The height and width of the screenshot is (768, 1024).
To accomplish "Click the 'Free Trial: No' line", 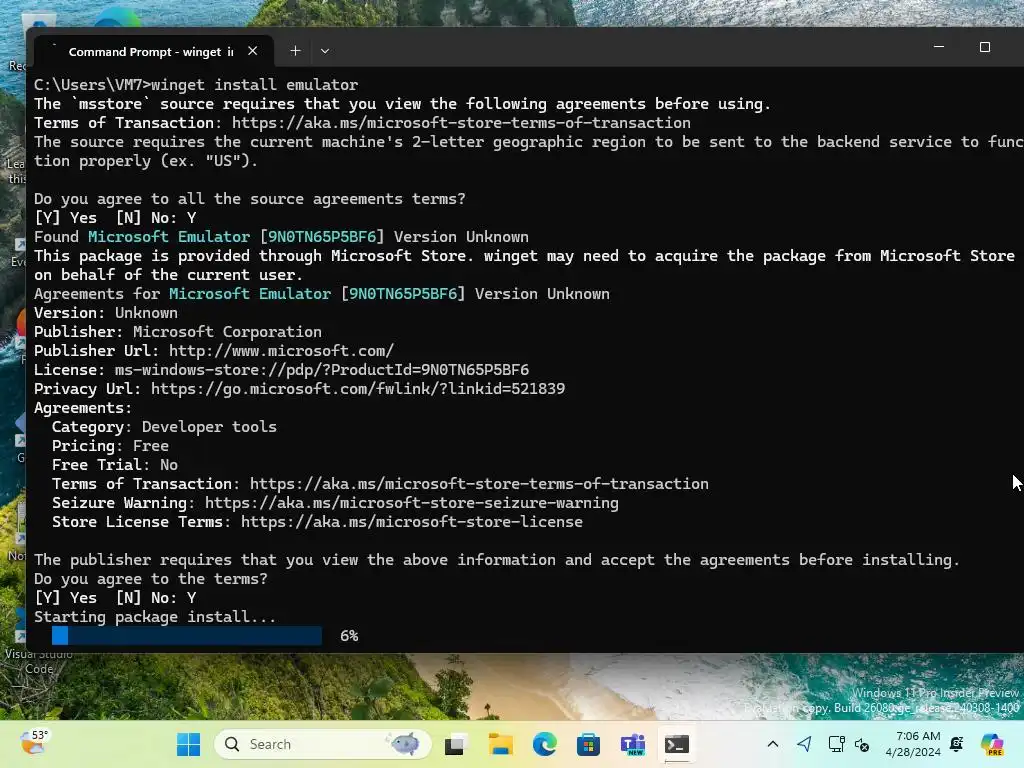I will point(115,465).
